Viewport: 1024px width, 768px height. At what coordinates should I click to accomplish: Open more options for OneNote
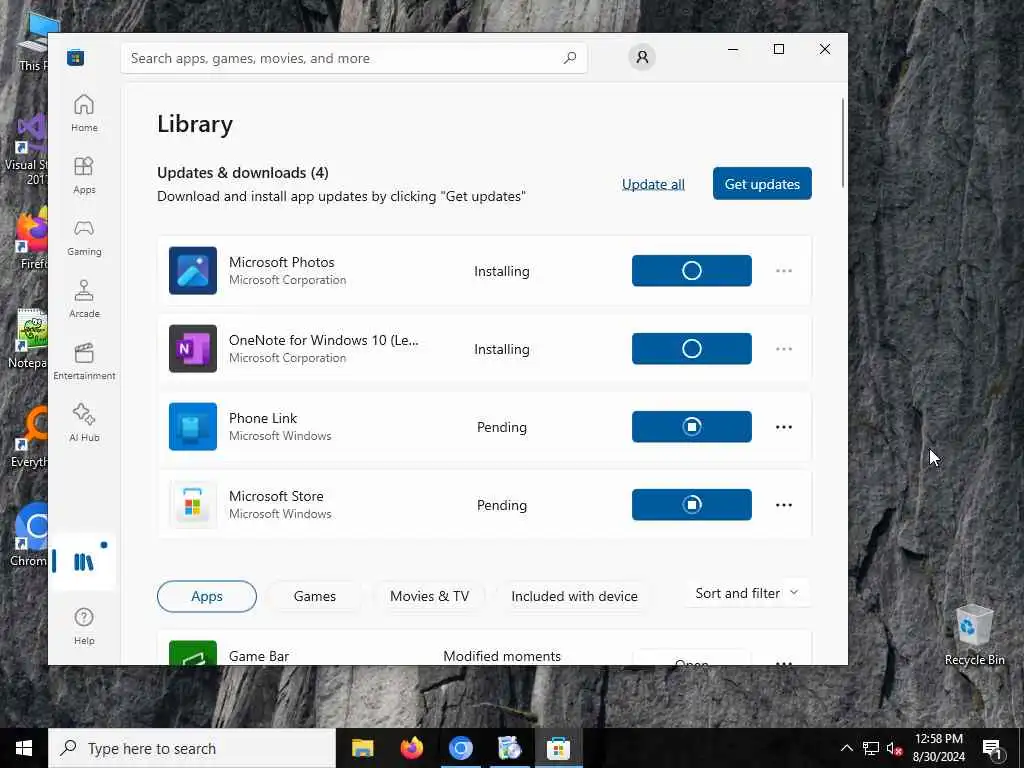coord(784,349)
